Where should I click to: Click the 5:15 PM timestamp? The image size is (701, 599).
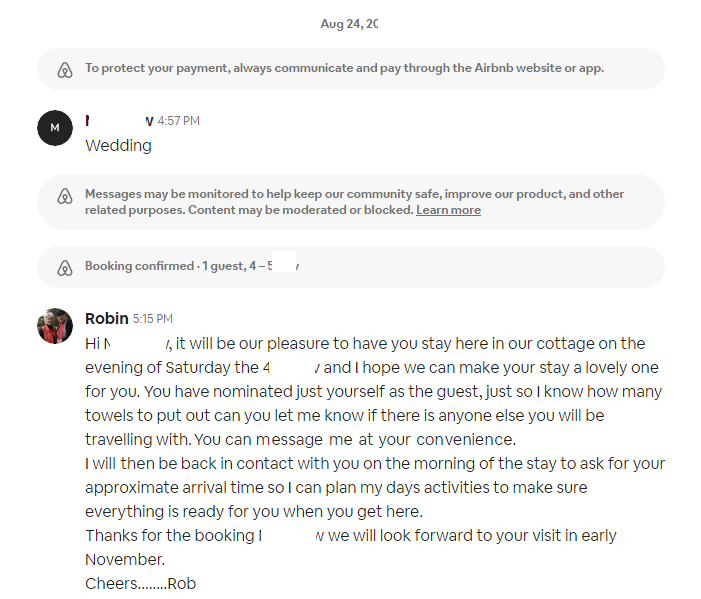[153, 319]
